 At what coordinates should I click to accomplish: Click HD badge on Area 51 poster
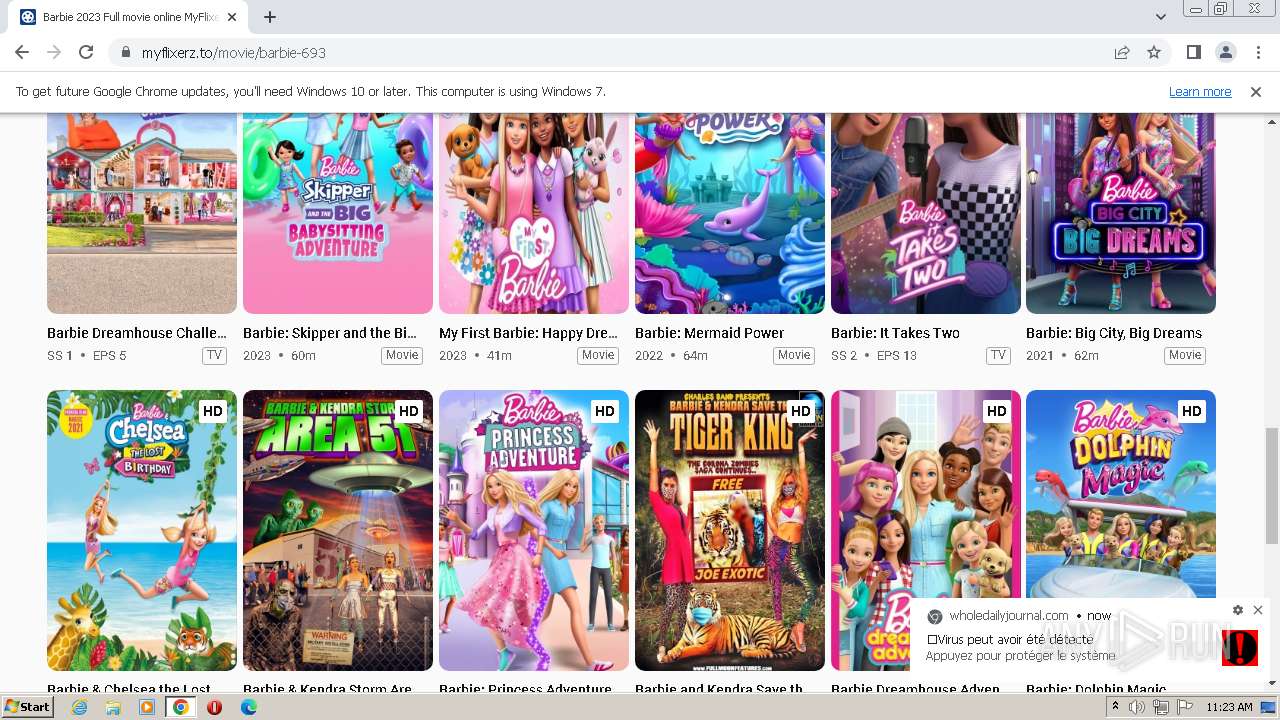click(x=409, y=411)
